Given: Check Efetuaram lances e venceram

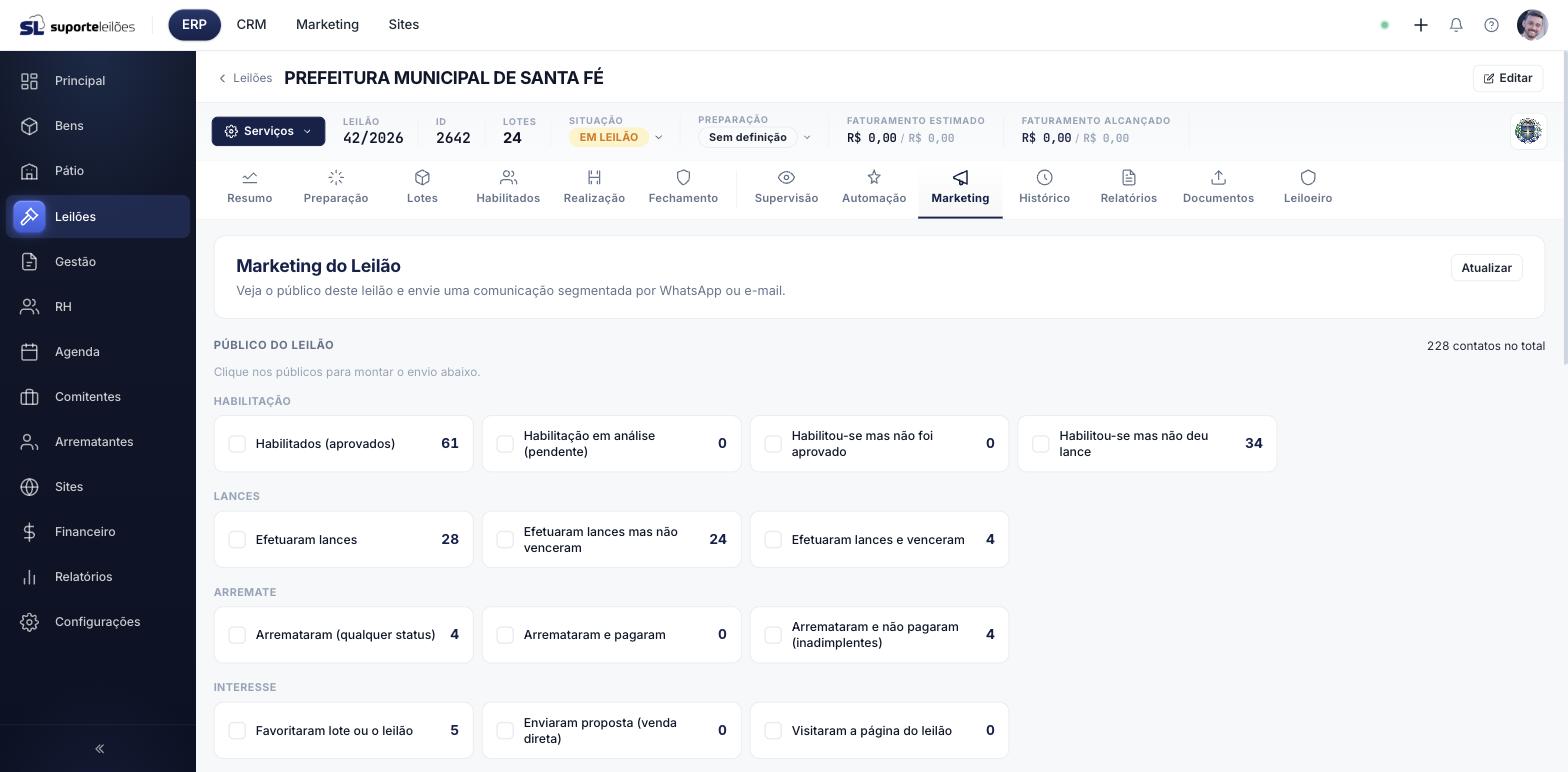Looking at the screenshot, I should point(773,540).
